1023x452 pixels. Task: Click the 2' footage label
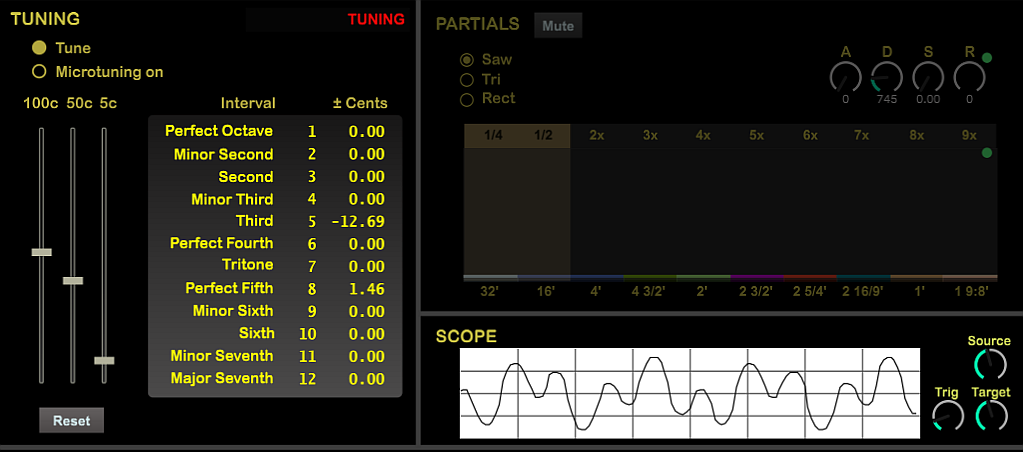[702, 292]
